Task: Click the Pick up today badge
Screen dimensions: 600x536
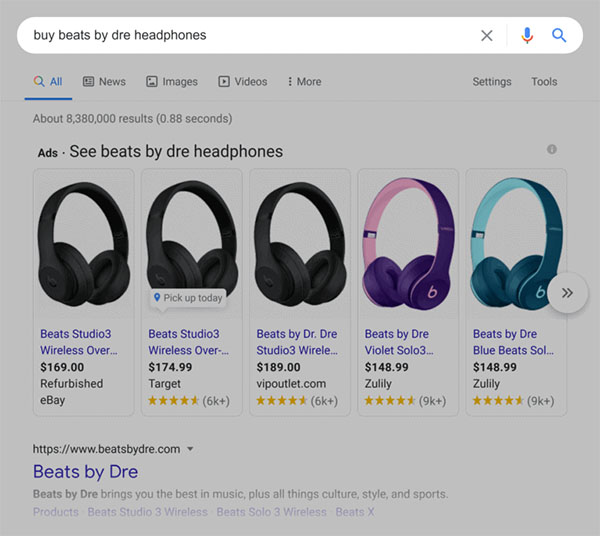Action: coord(188,298)
